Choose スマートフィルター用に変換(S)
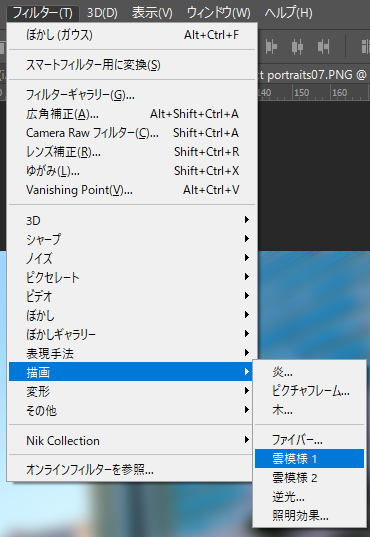 pyautogui.click(x=132, y=65)
